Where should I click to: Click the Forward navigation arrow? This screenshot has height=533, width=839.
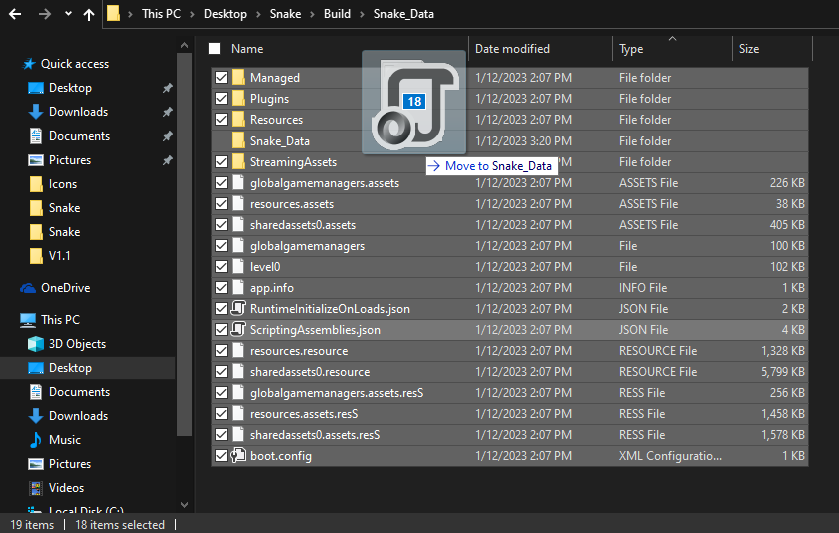coord(45,14)
